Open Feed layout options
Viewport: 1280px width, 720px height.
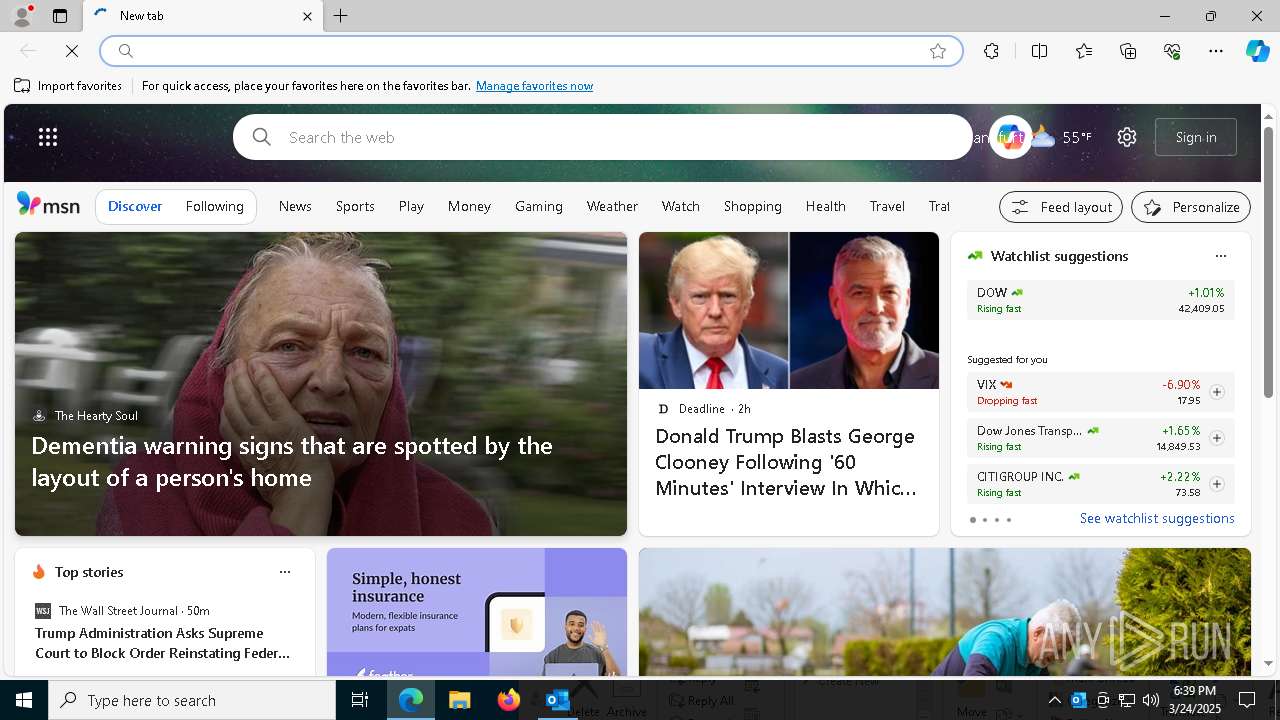click(1061, 207)
